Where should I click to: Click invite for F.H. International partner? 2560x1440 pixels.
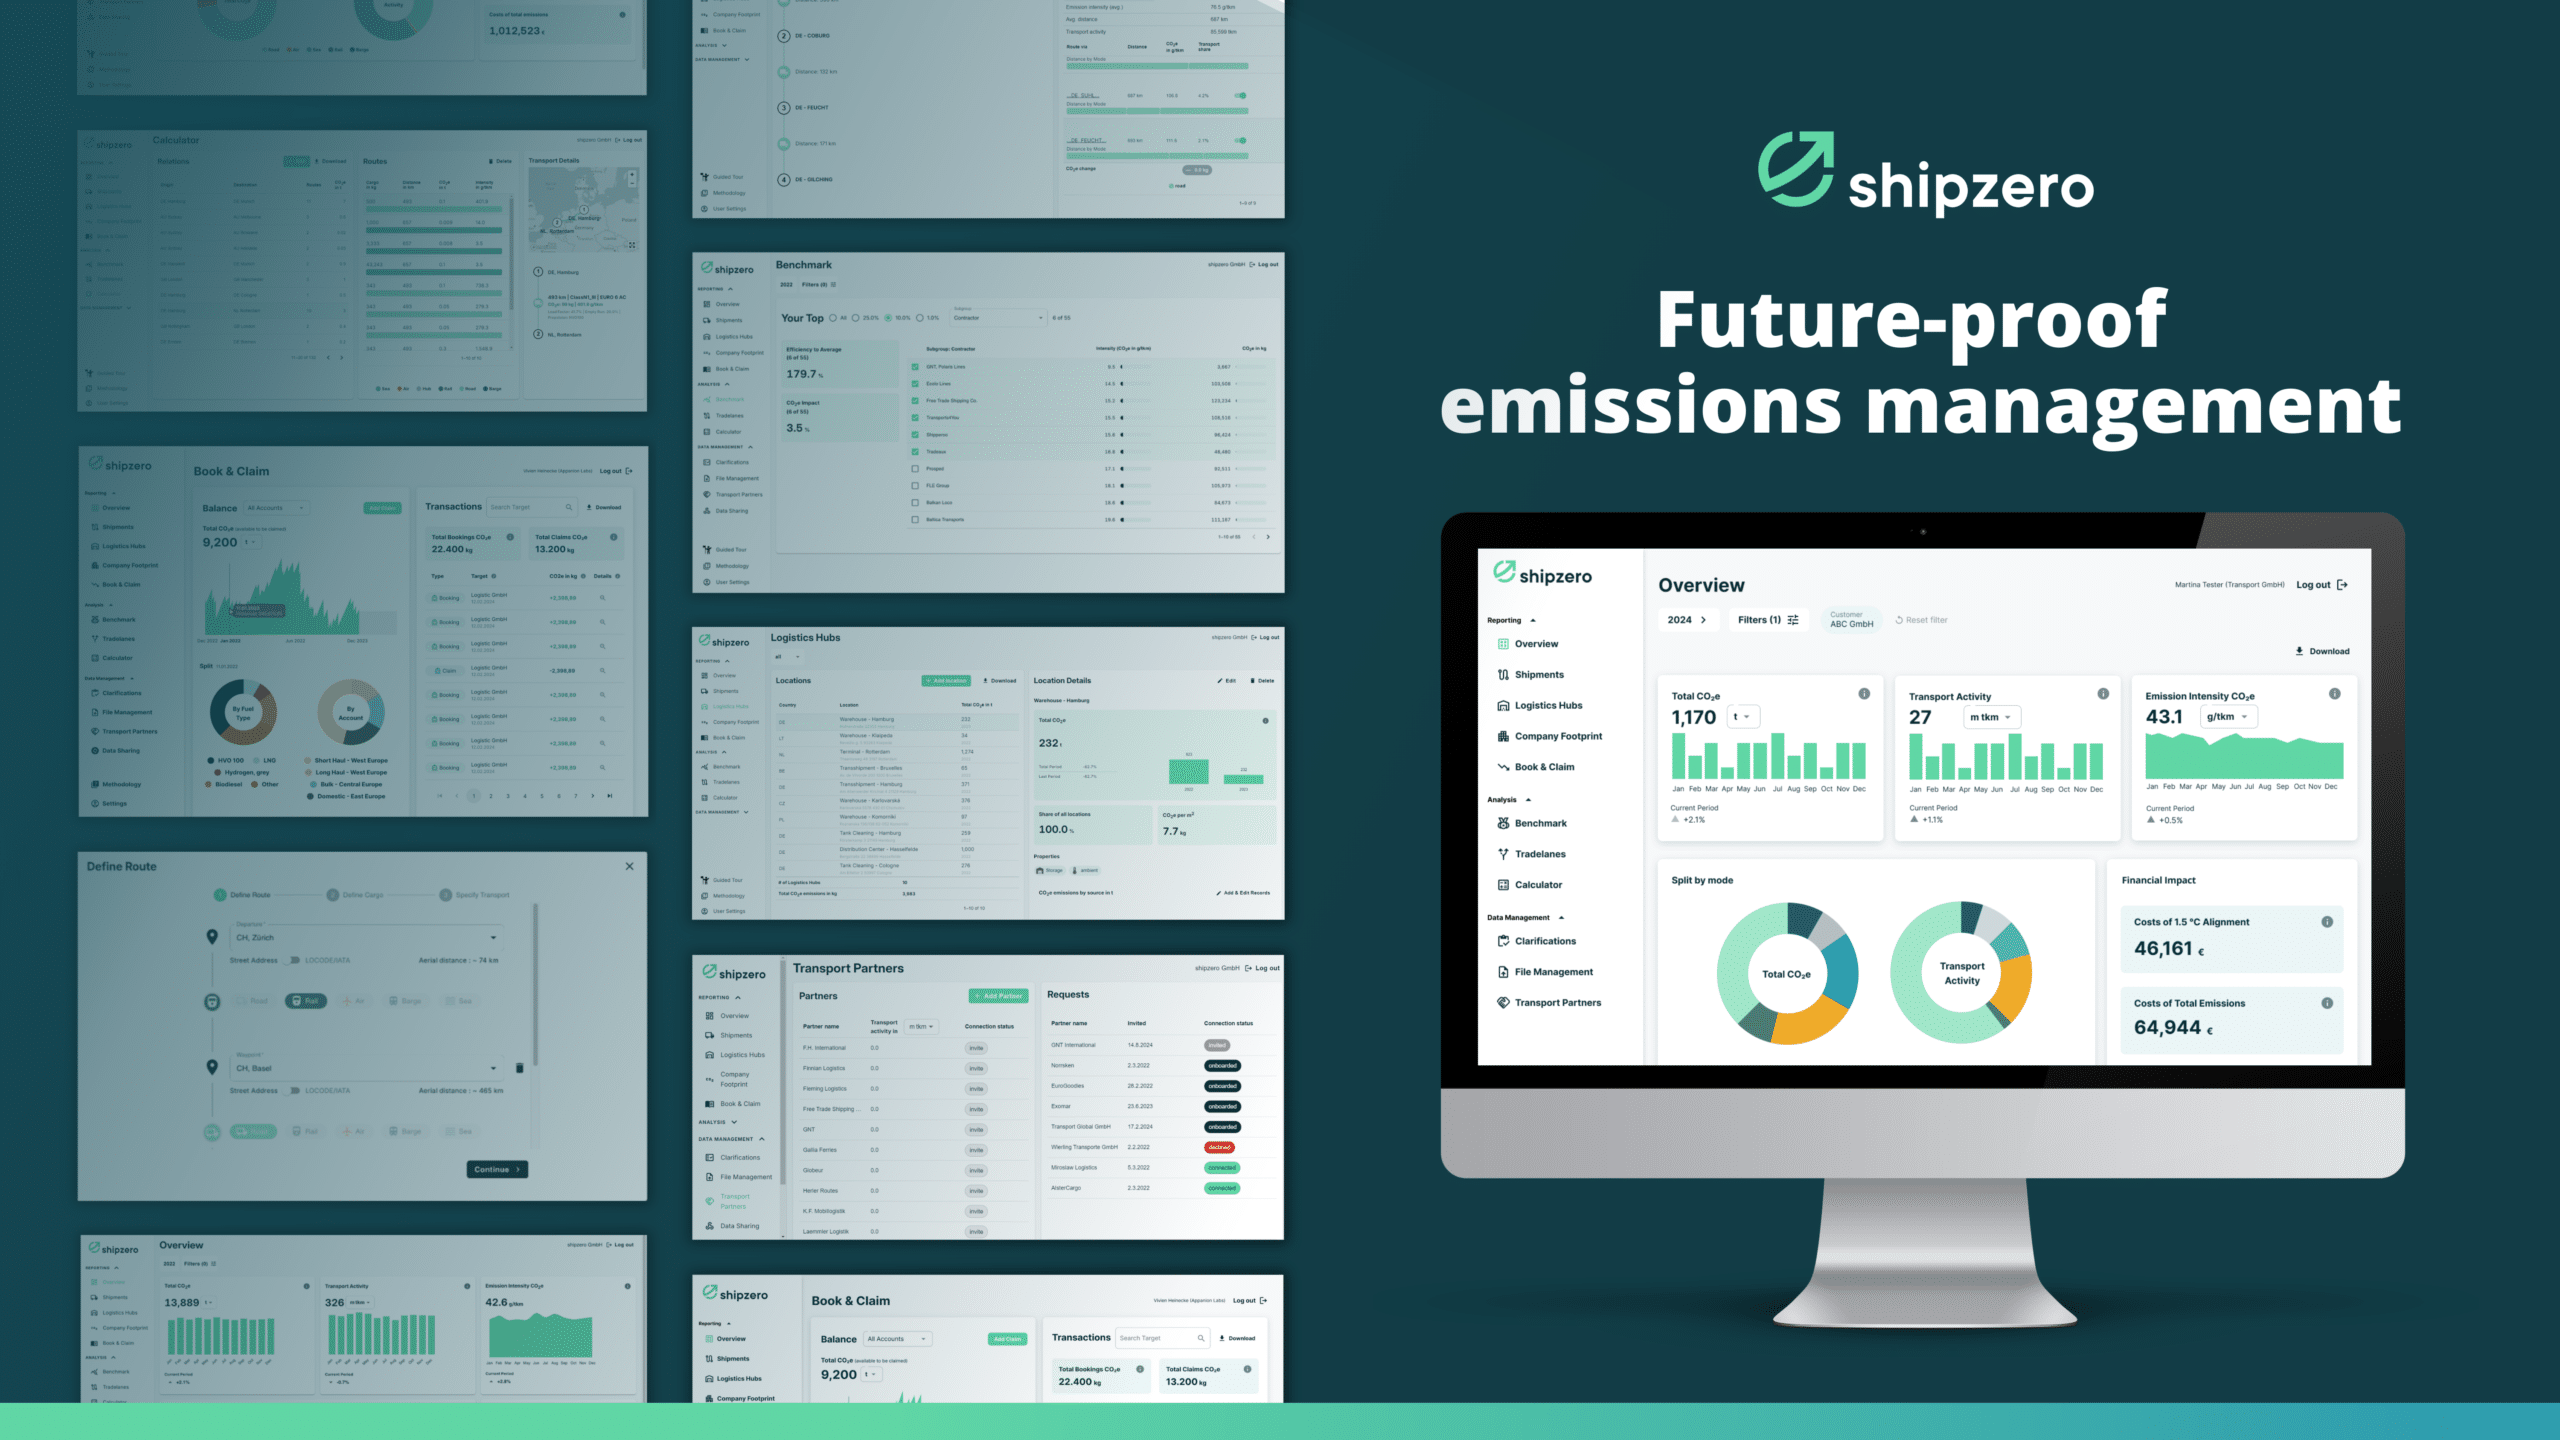tap(976, 1048)
